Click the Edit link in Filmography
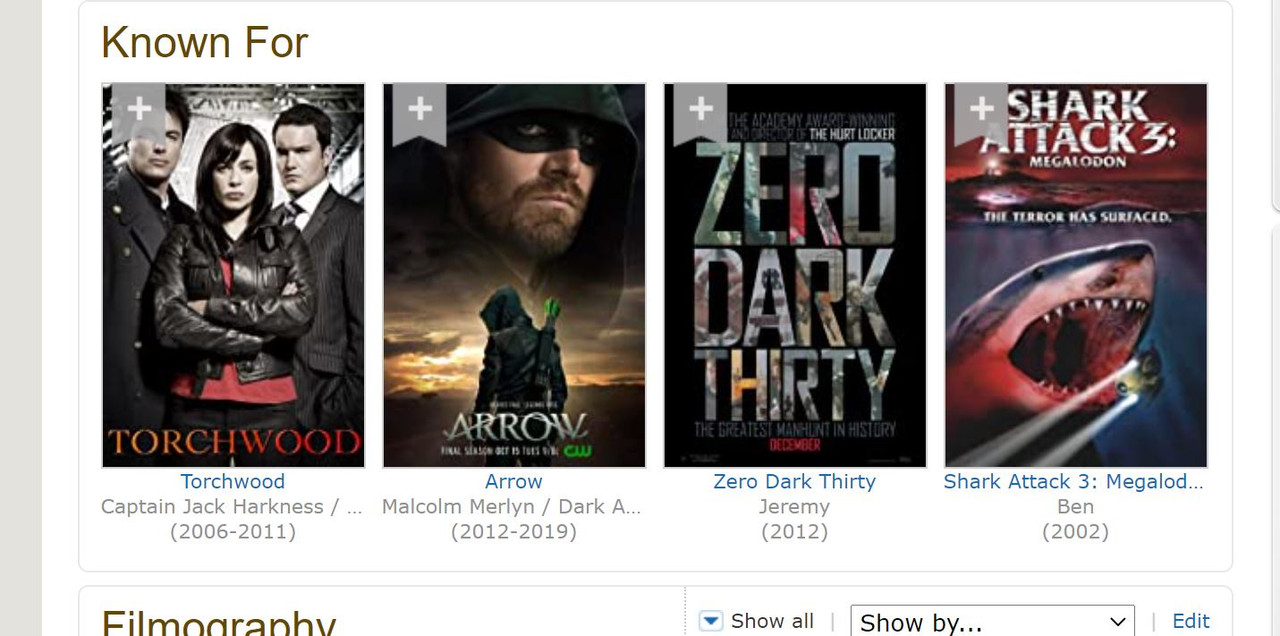This screenshot has width=1280, height=636. coord(1191,621)
